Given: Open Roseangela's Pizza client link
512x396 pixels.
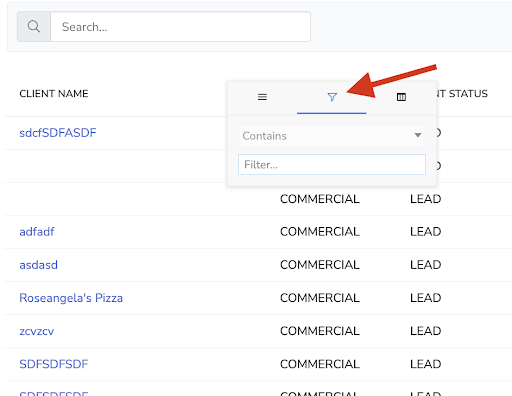Looking at the screenshot, I should pos(71,298).
